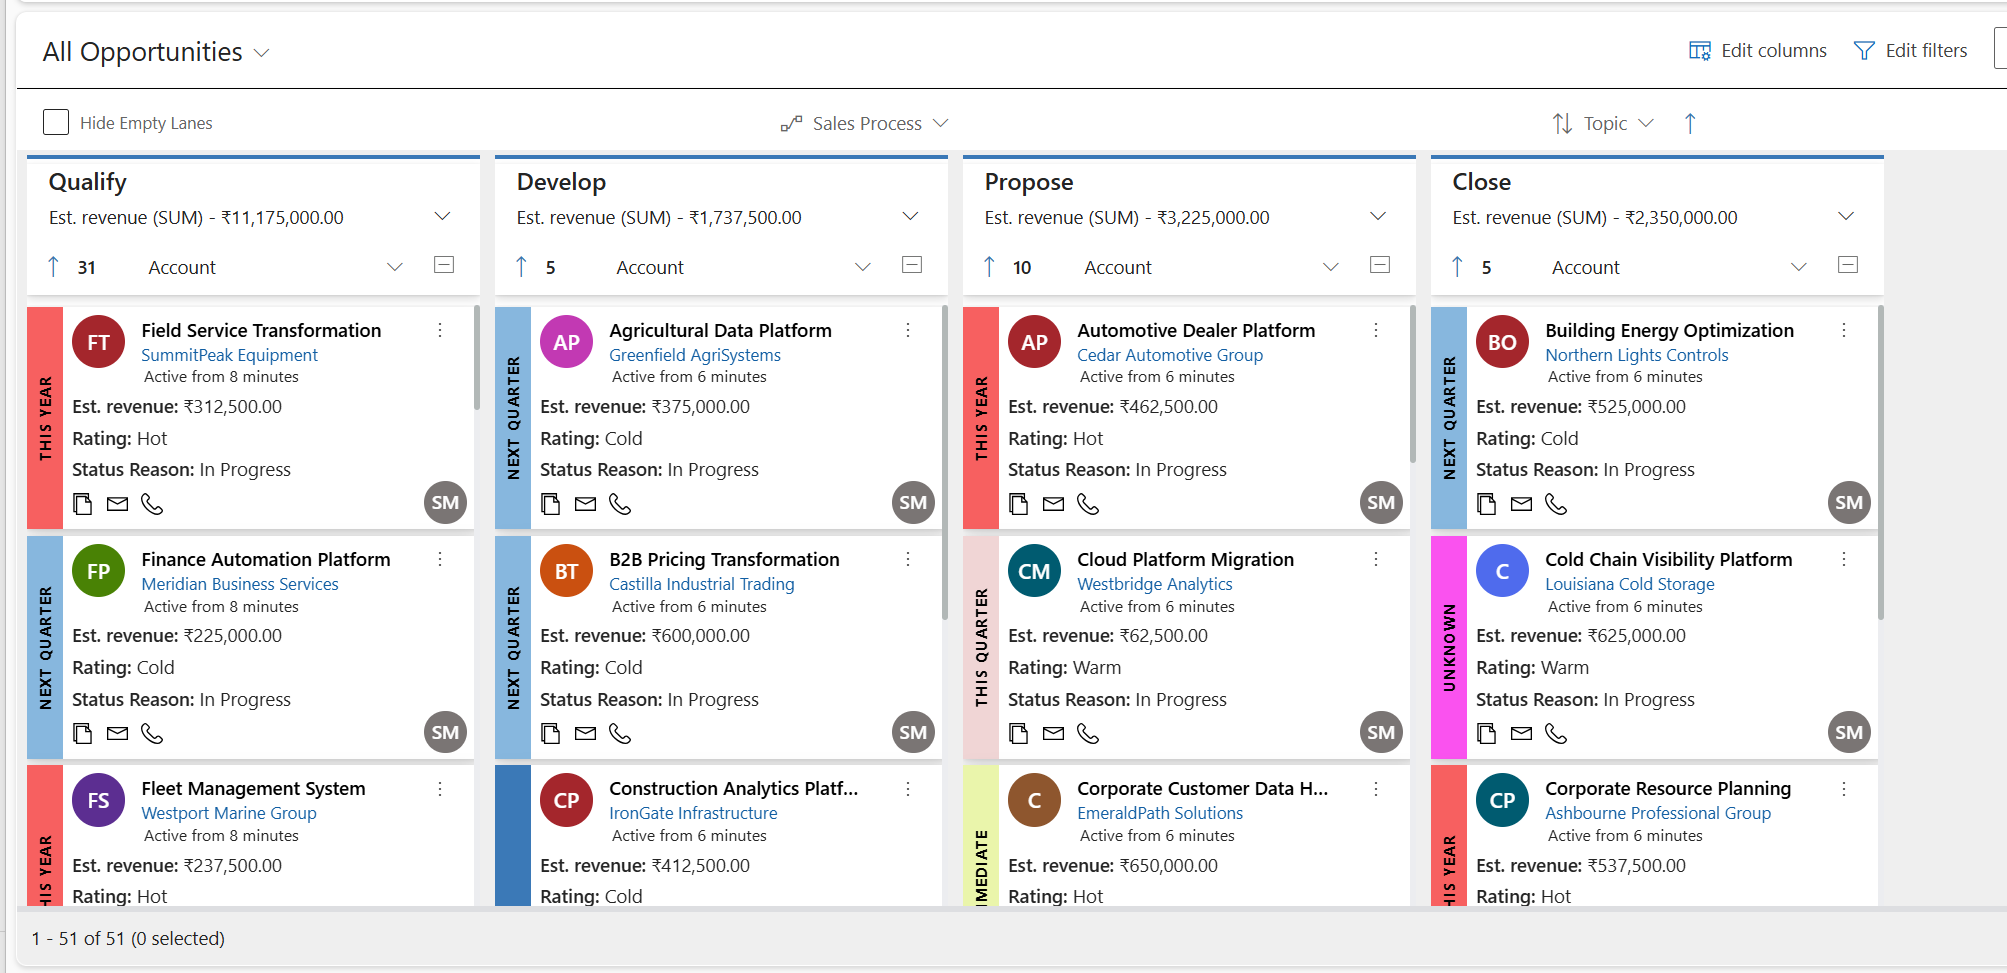Click email icon on Agricultural Data Platform card
This screenshot has width=2007, height=973.
[x=586, y=504]
